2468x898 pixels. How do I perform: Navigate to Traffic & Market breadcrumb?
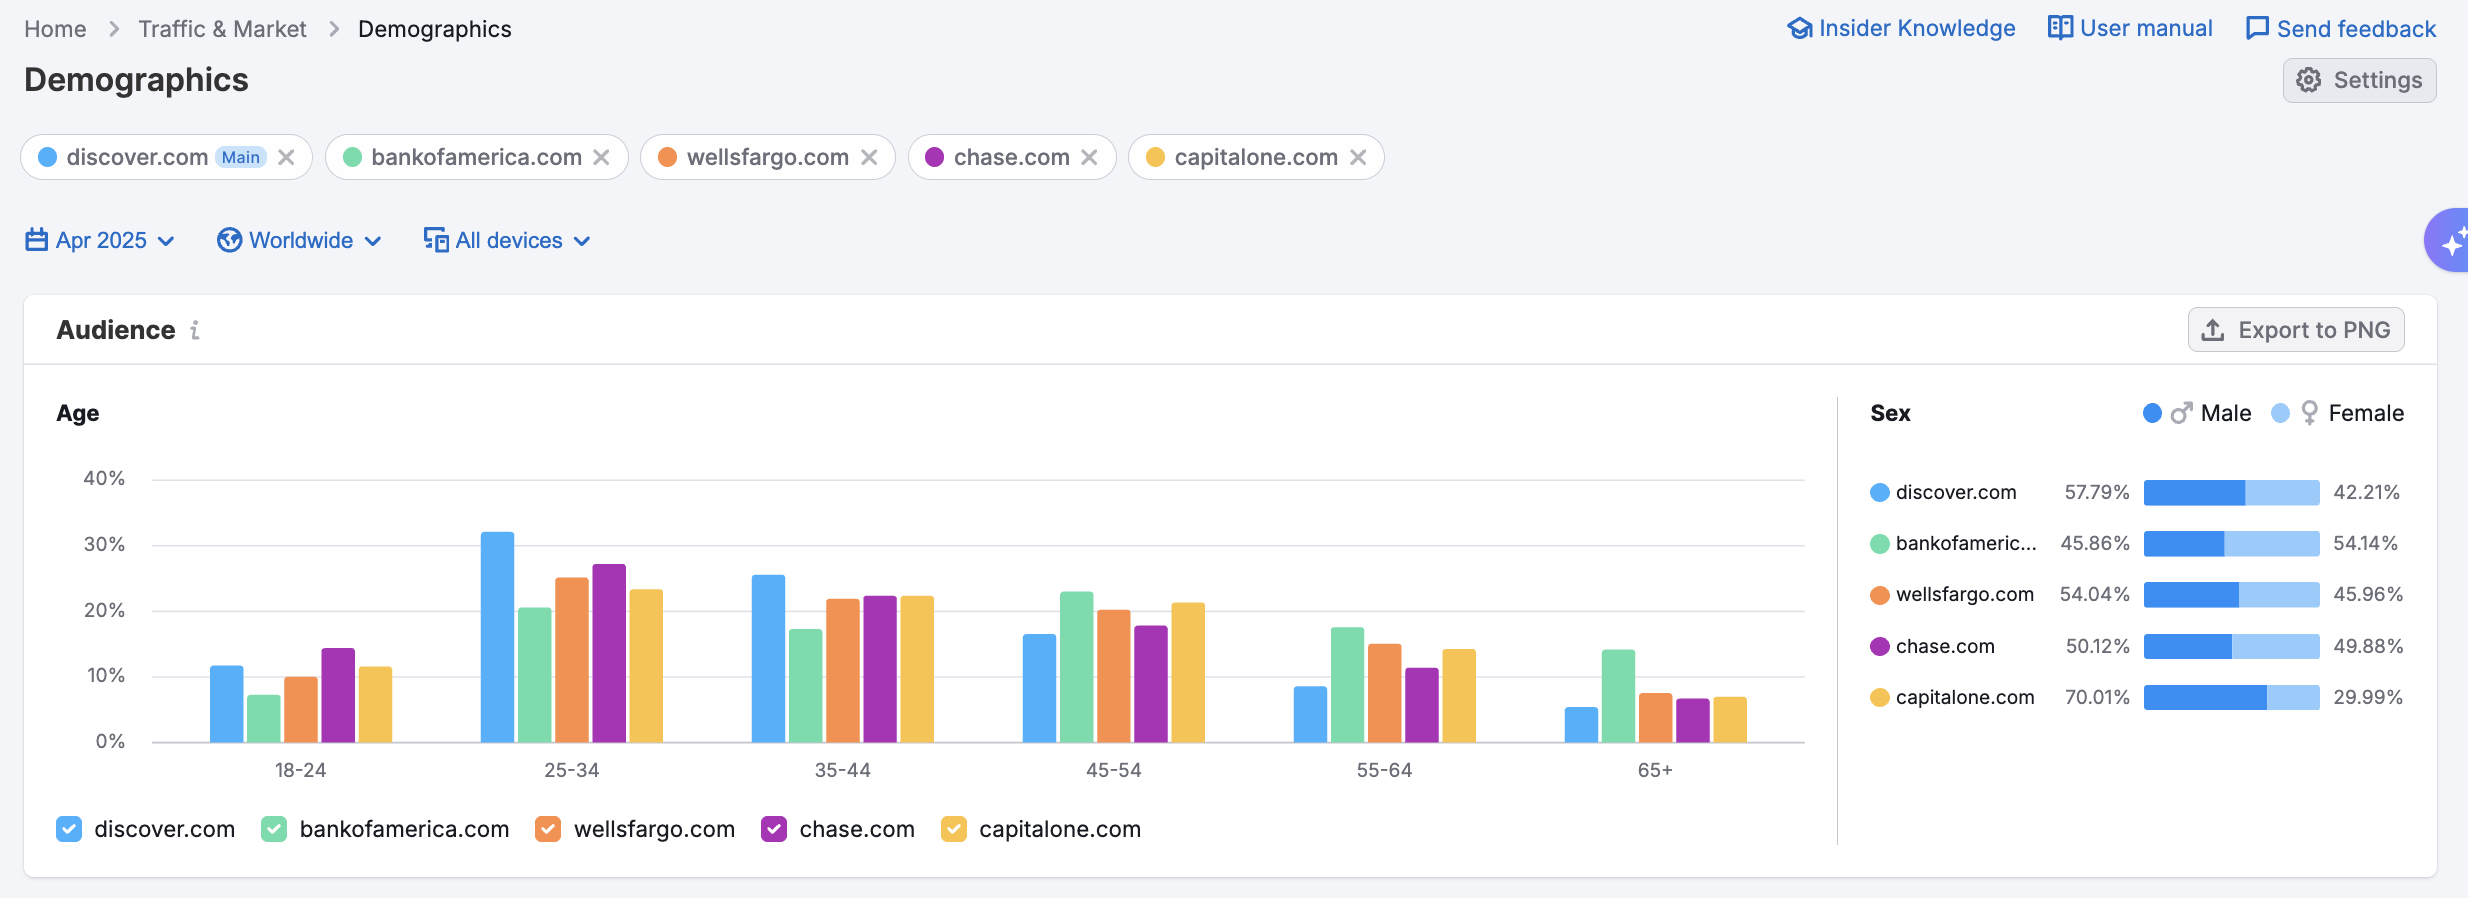(x=222, y=29)
